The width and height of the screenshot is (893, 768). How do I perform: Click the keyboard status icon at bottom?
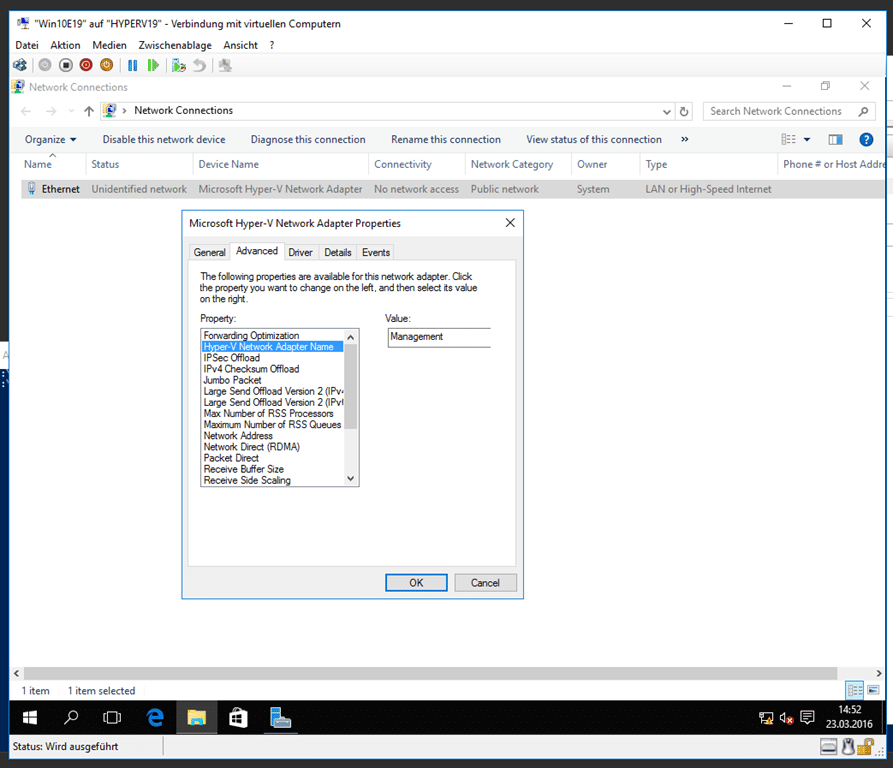(828, 746)
